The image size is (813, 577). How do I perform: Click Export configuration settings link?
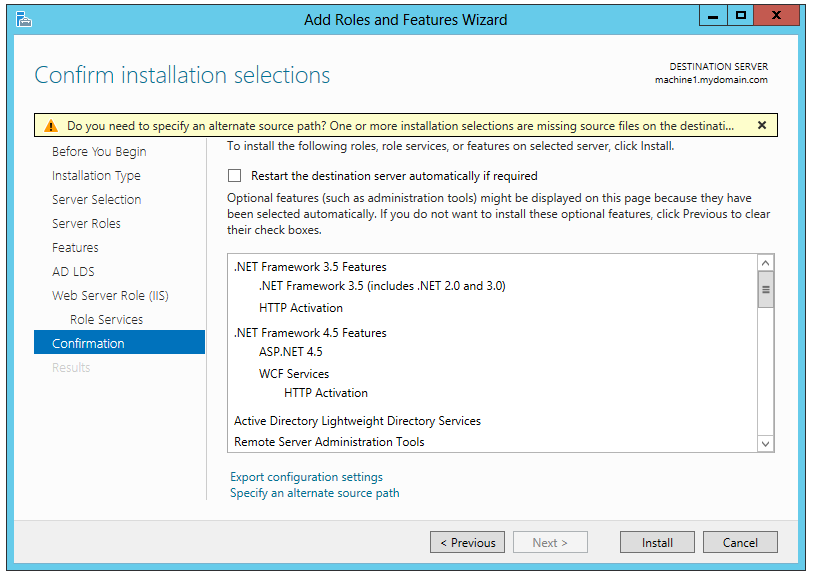coord(306,477)
